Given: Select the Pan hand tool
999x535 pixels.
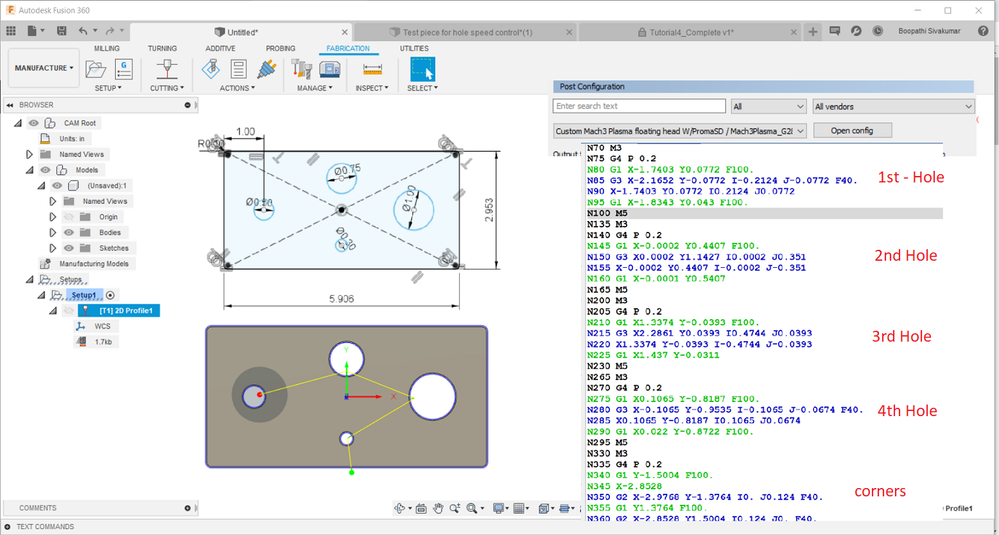Looking at the screenshot, I should click(438, 508).
